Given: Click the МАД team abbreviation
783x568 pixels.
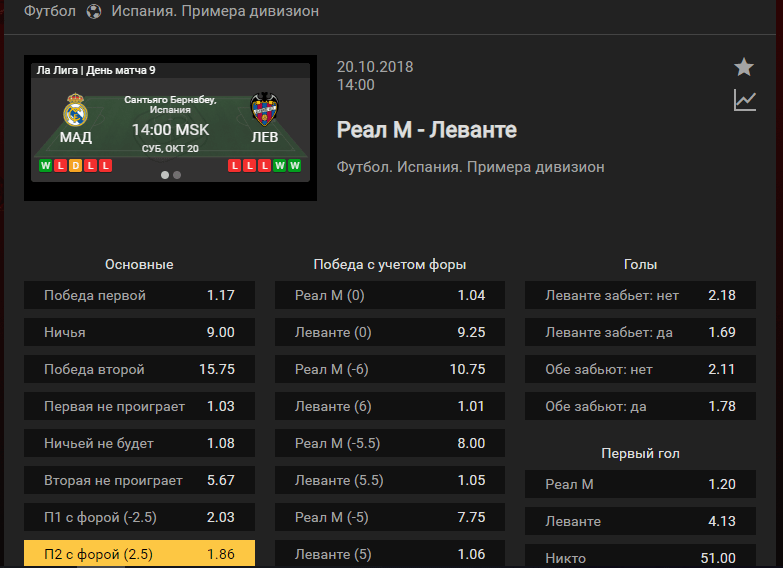Looking at the screenshot, I should coord(75,137).
